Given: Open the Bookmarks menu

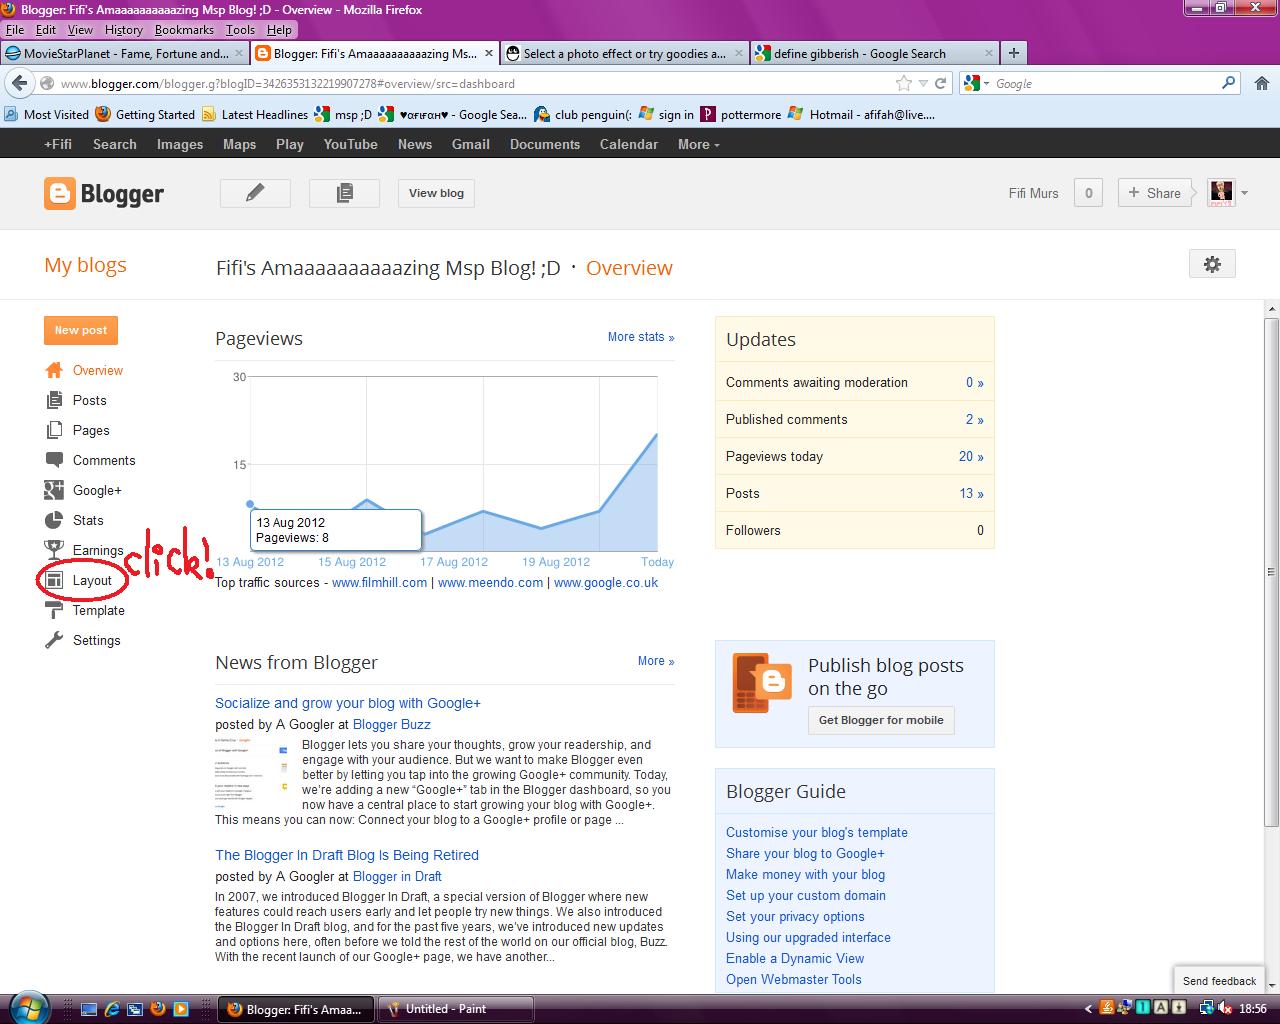Looking at the screenshot, I should pyautogui.click(x=184, y=30).
